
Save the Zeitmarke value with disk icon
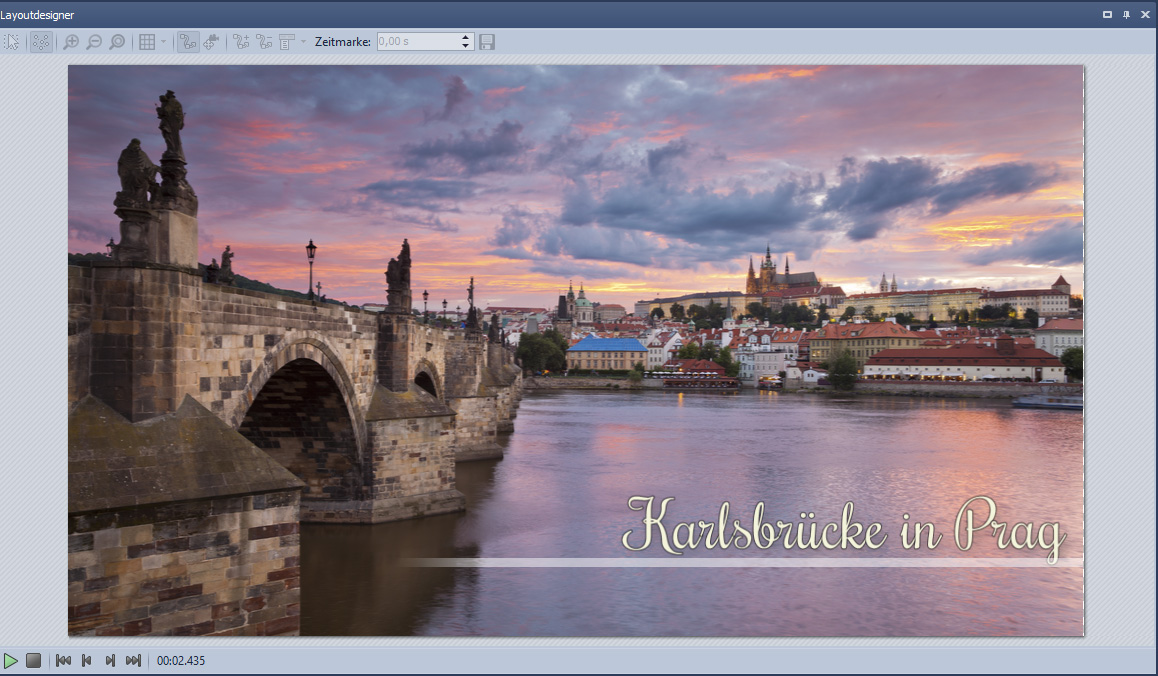(487, 42)
